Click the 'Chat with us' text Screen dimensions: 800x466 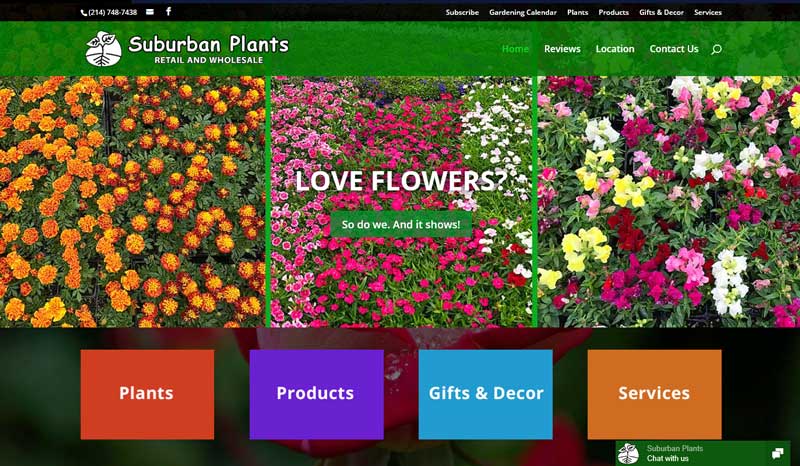(668, 458)
